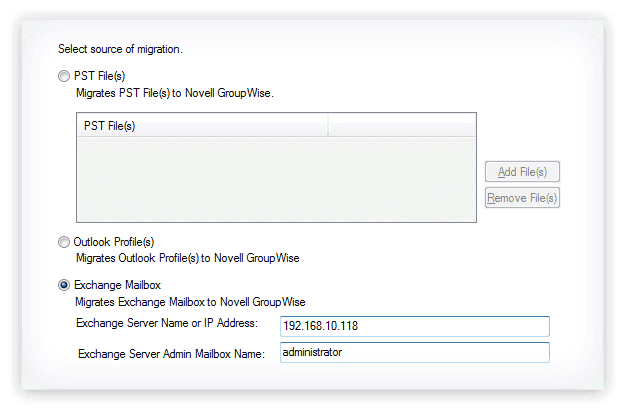Click the 'Select source of migration.' text
Viewport: 624px width, 409px height.
(120, 49)
